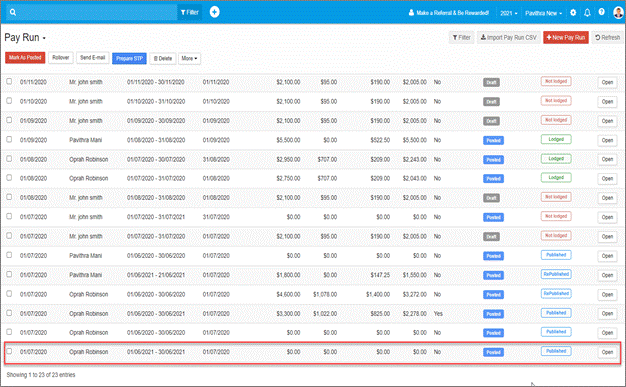626x387 pixels.
Task: Tick checkbox for 01/11/2020 john smith row
Action: click(x=9, y=81)
